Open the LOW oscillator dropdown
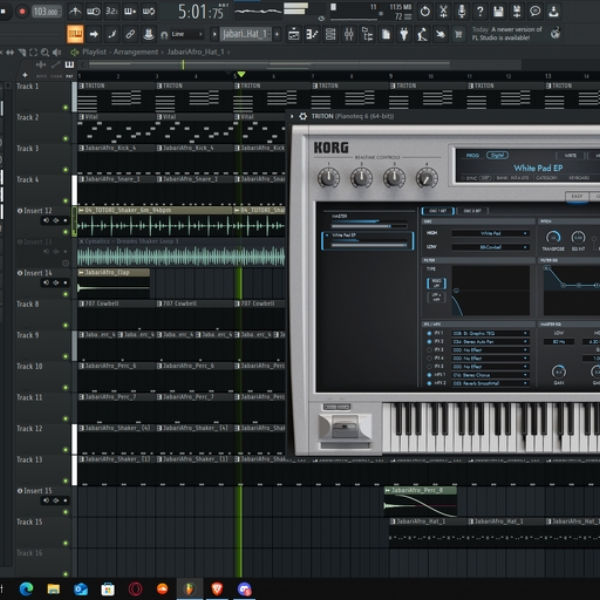Screen dimensions: 600x600 (x=491, y=247)
